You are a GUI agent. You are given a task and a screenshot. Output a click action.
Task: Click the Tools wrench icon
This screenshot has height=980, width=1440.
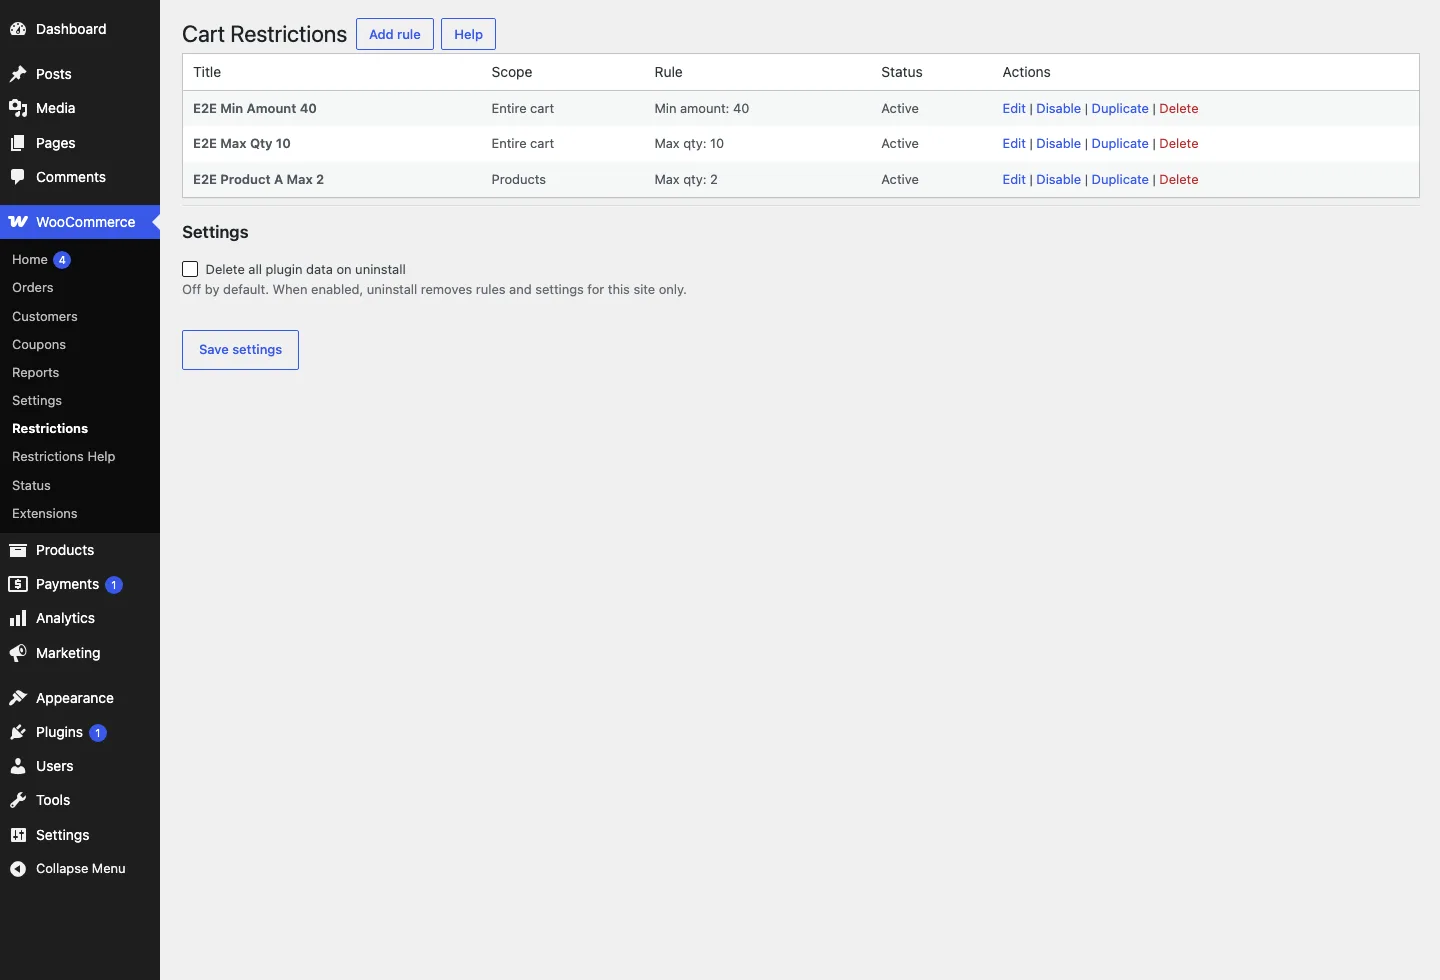click(18, 800)
